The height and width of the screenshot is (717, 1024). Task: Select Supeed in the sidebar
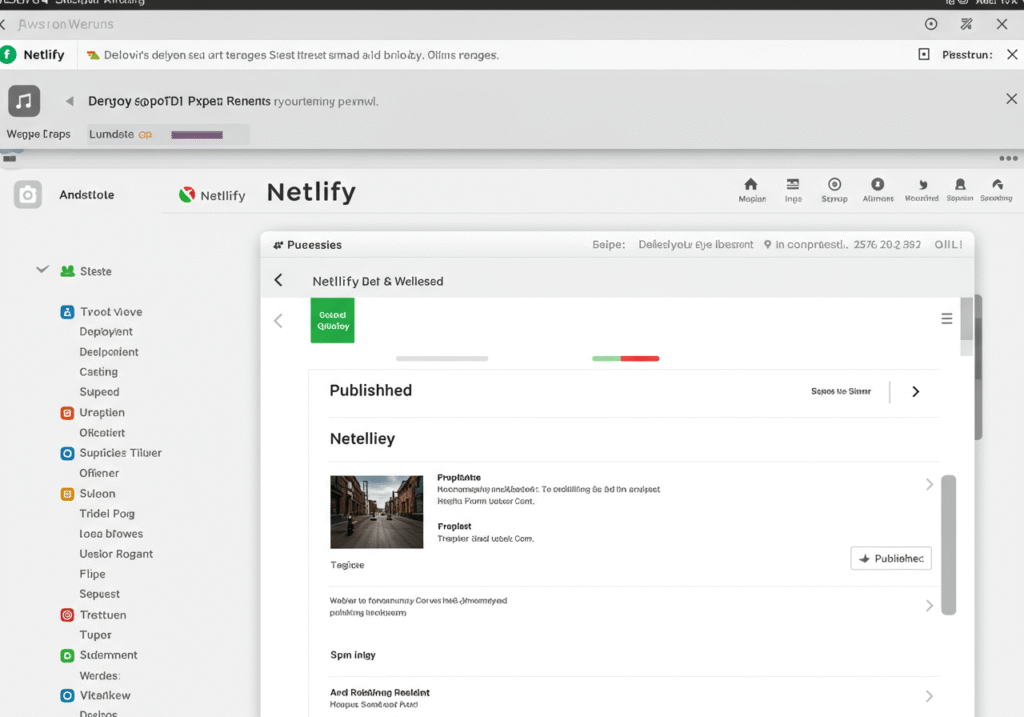(x=99, y=392)
